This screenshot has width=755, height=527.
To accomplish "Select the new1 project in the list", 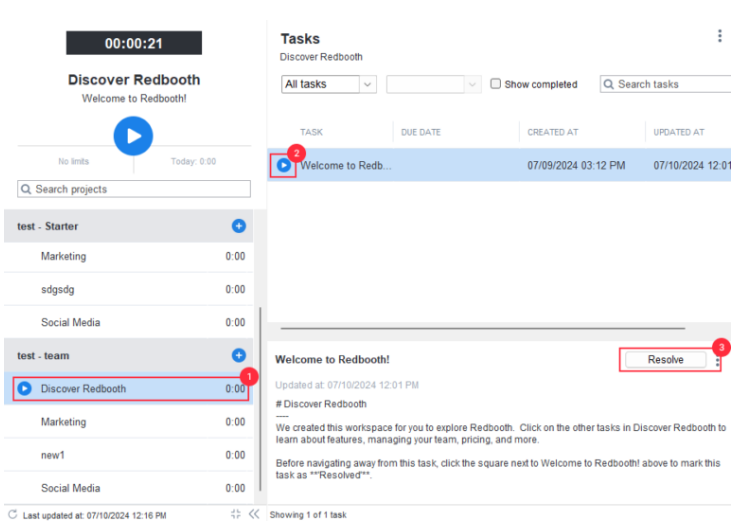I will pos(55,455).
